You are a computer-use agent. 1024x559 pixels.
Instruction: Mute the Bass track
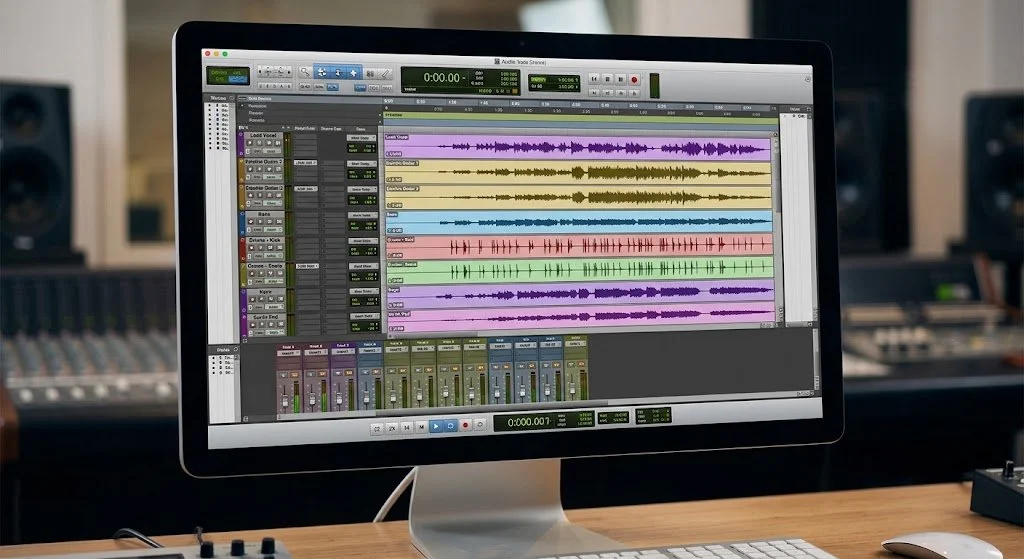[x=281, y=222]
